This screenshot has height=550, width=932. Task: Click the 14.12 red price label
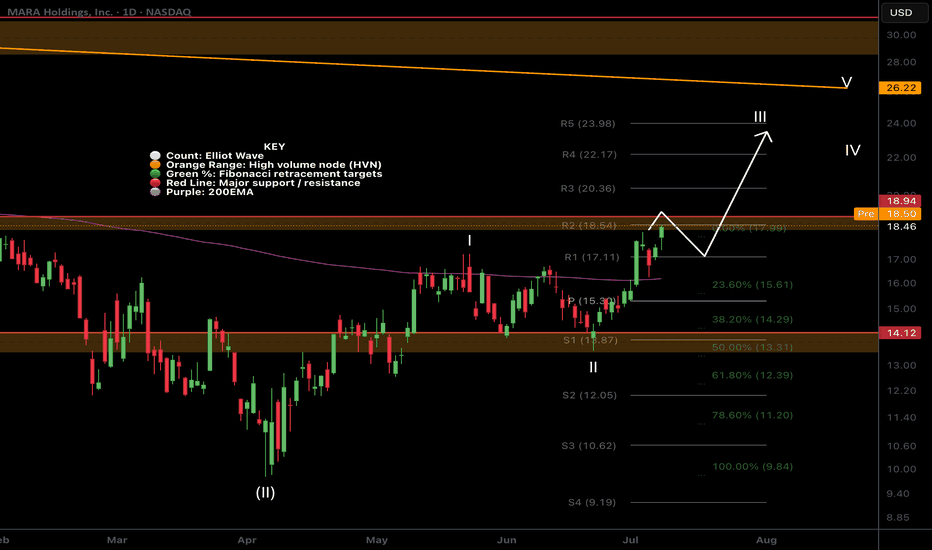click(x=900, y=333)
